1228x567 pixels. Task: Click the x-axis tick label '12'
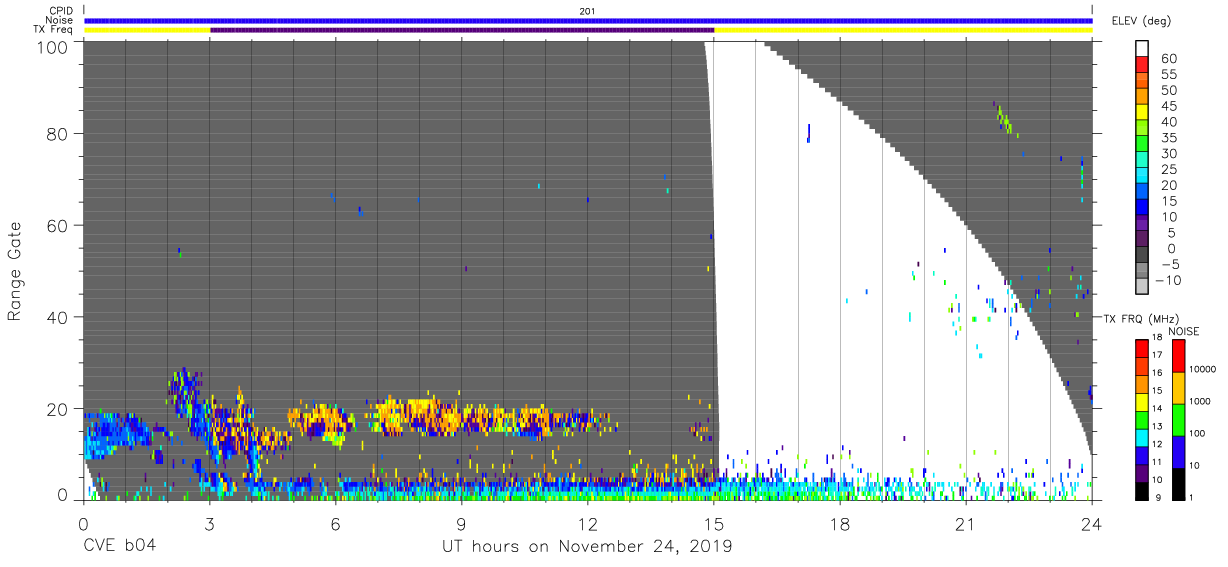click(x=587, y=524)
